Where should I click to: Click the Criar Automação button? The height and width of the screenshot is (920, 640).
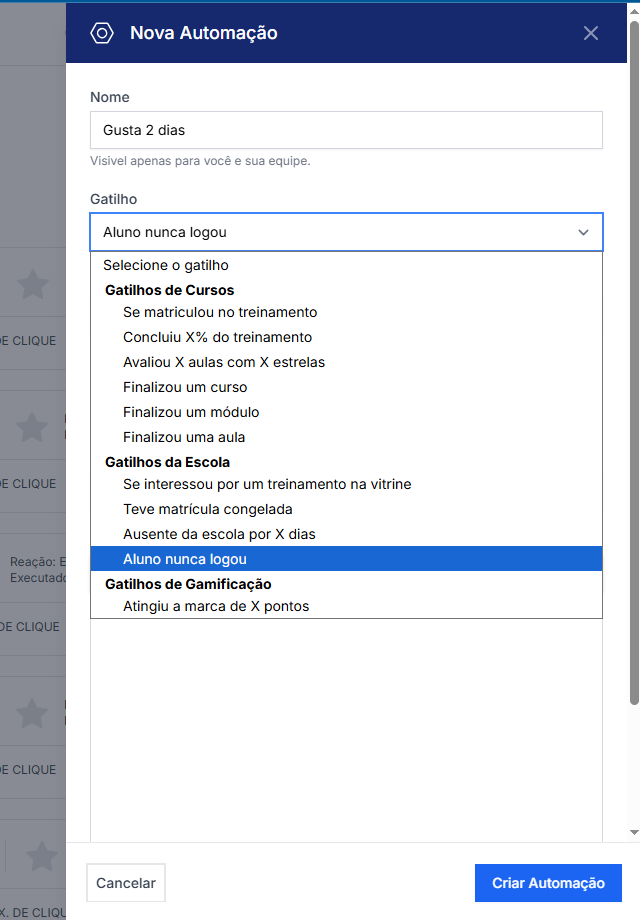[548, 883]
